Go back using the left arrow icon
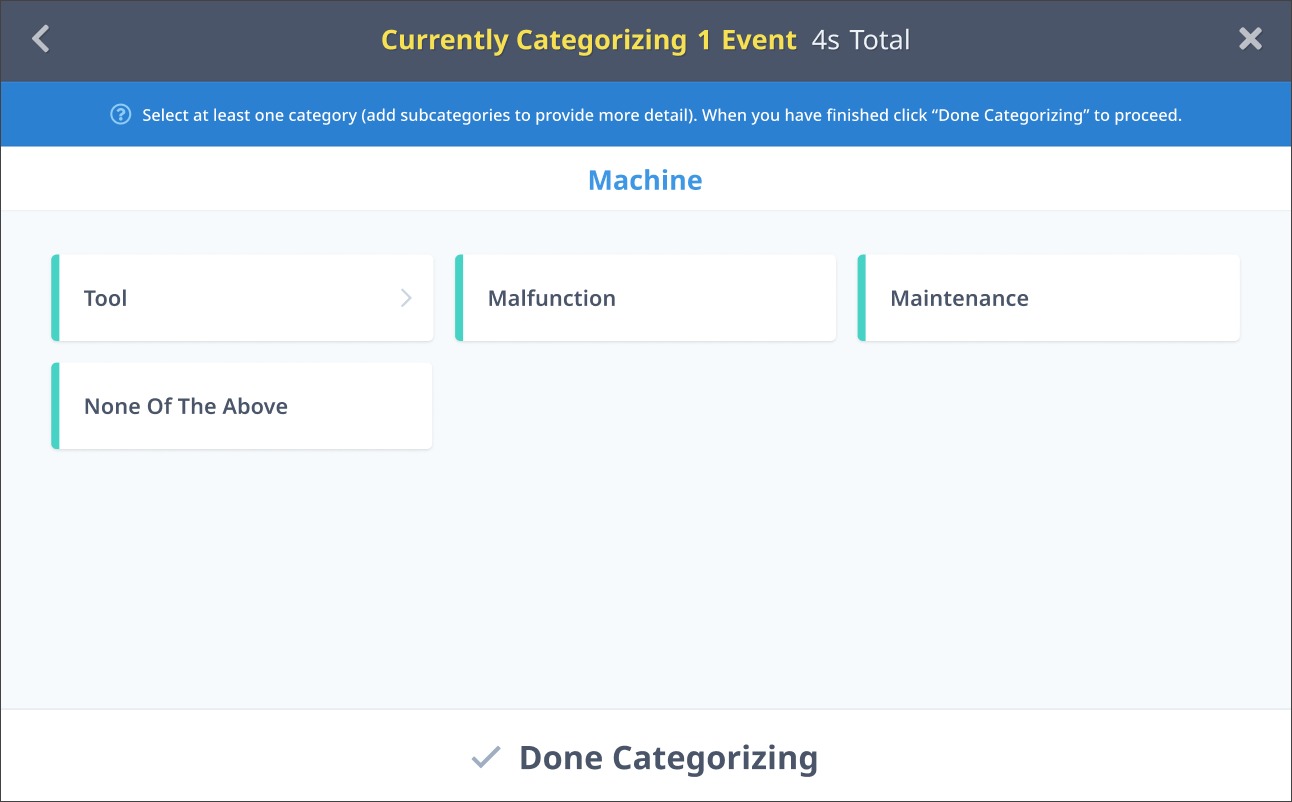Viewport: 1292px width, 802px height. tap(40, 39)
